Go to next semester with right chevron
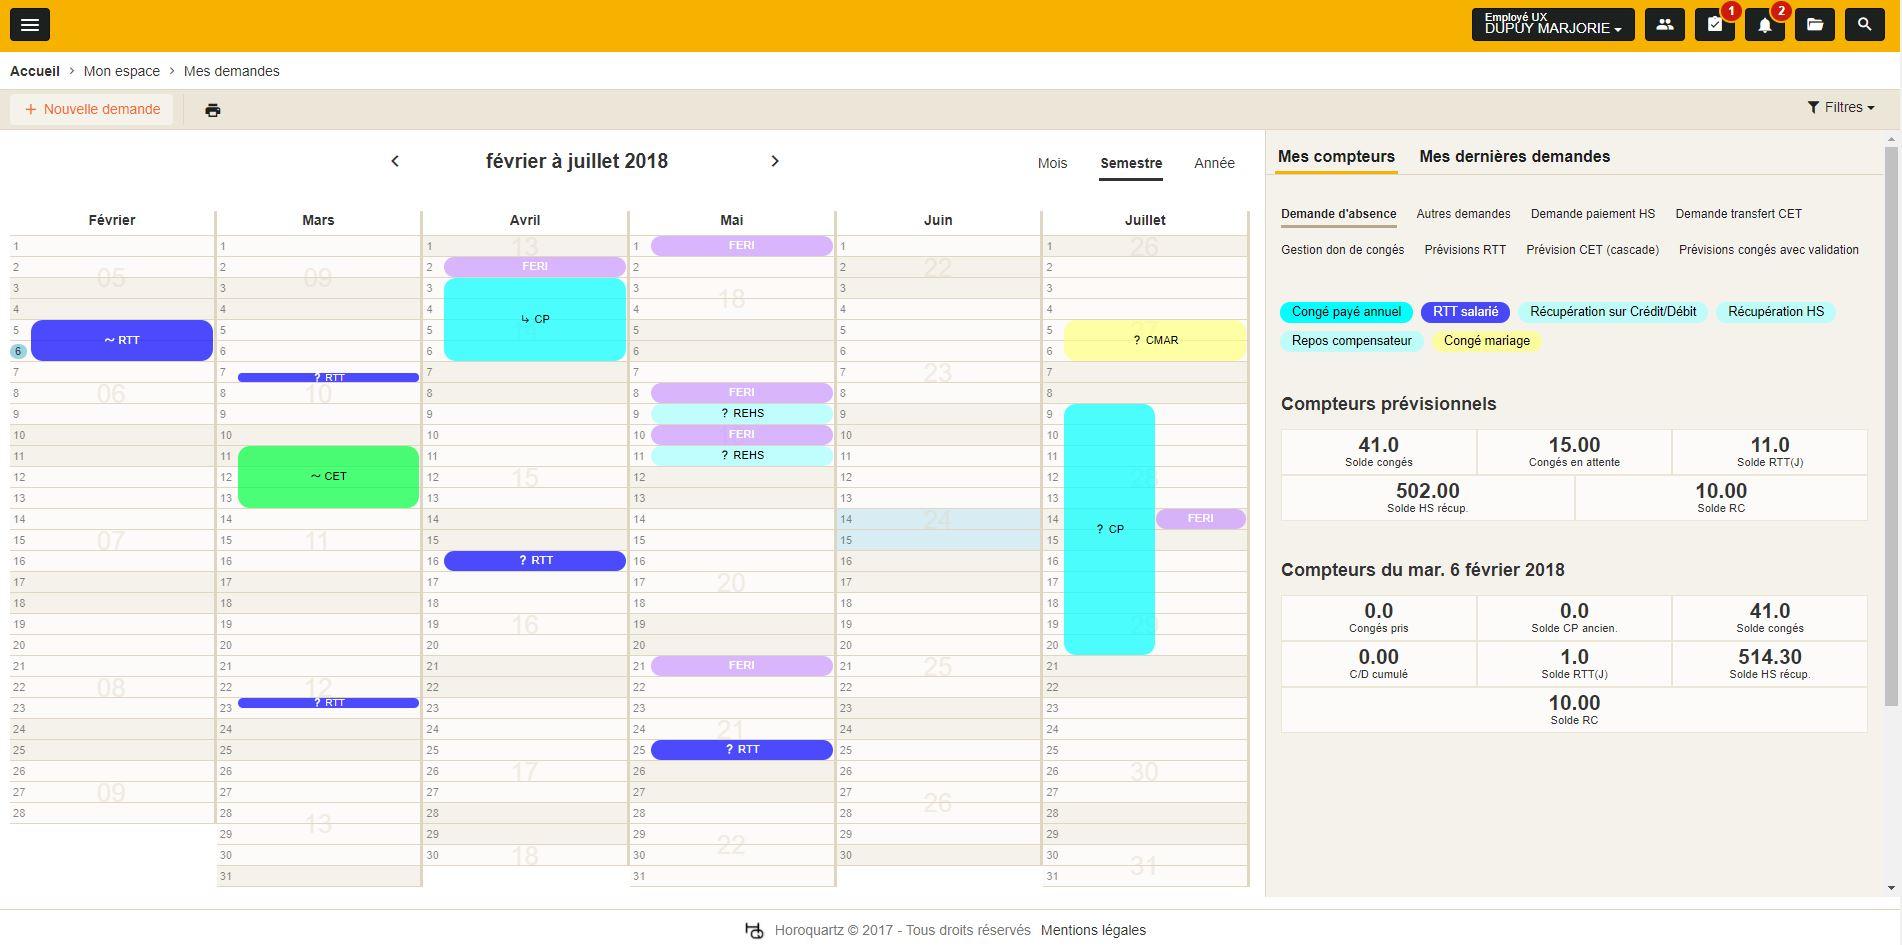 [x=775, y=160]
